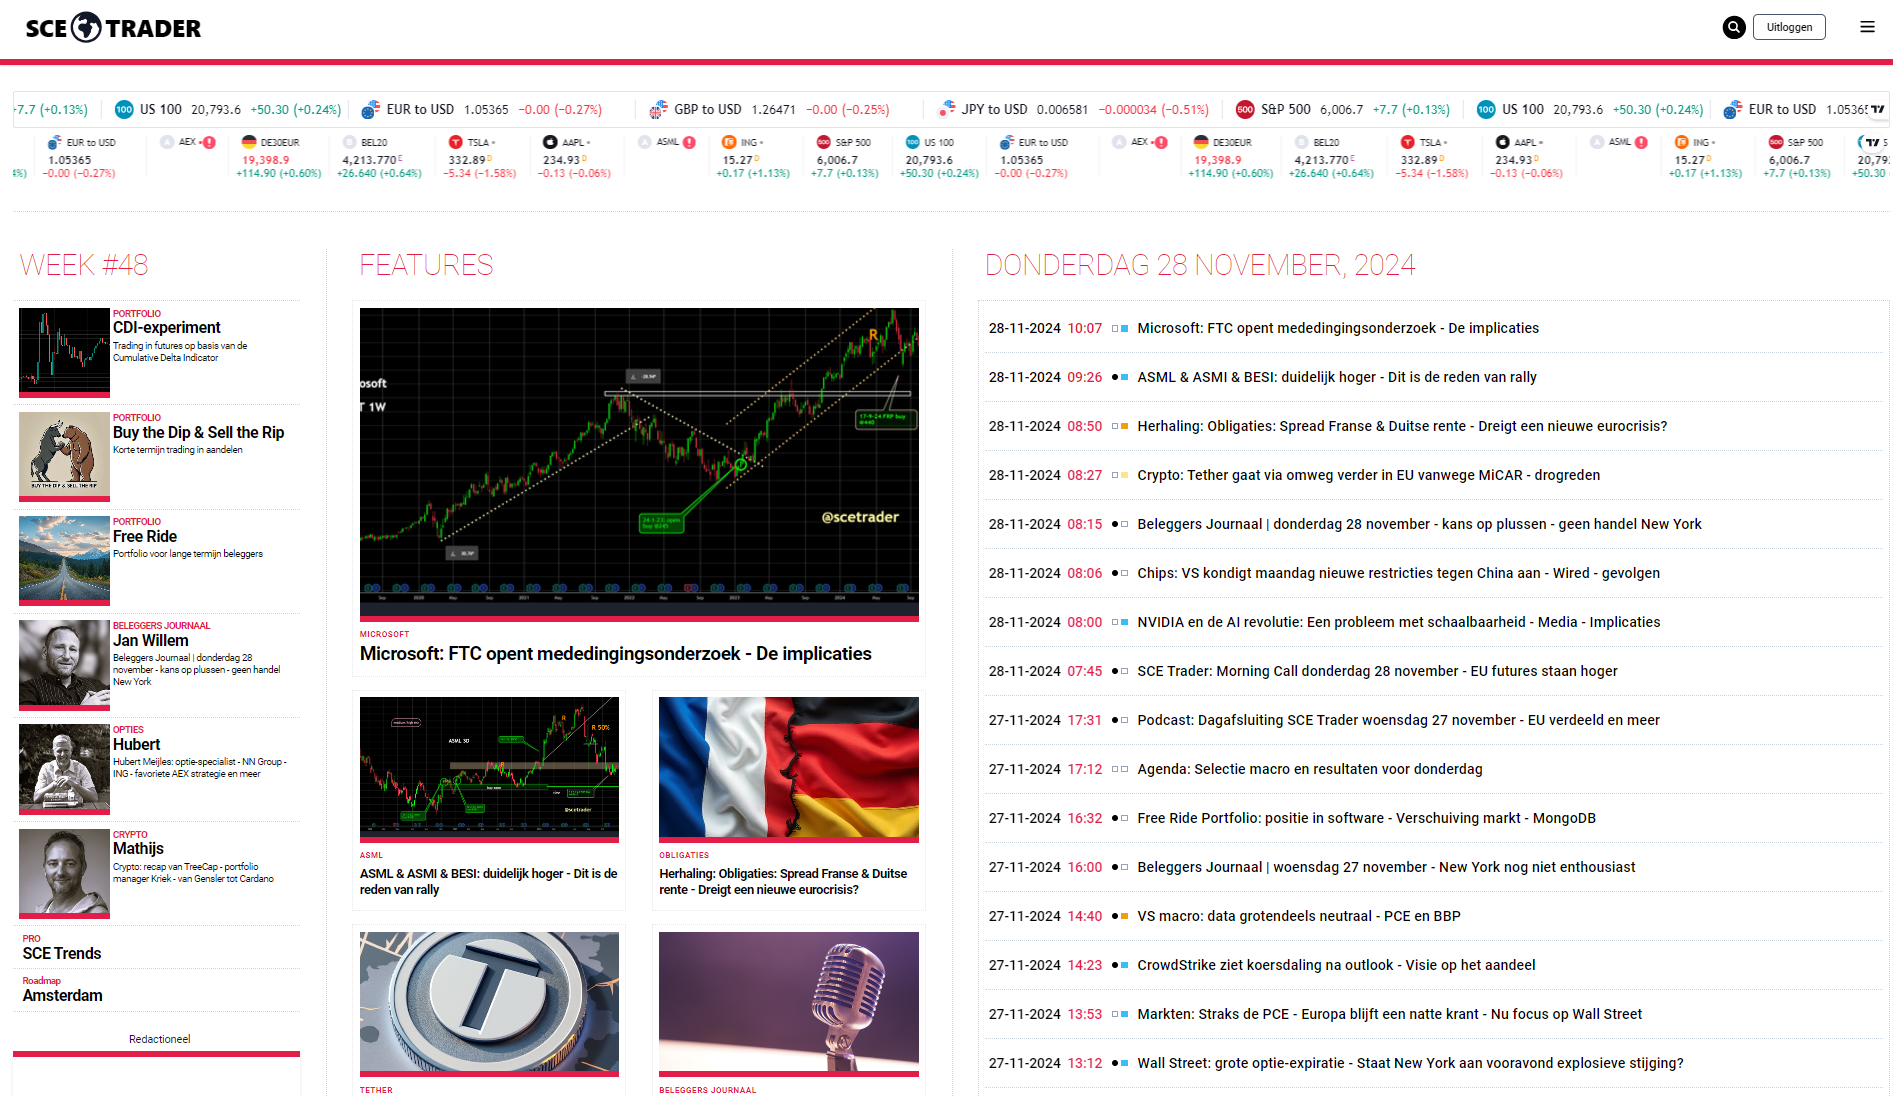Open the Podcast Dagafsluiting news row
The image size is (1893, 1096).
point(1432,720)
